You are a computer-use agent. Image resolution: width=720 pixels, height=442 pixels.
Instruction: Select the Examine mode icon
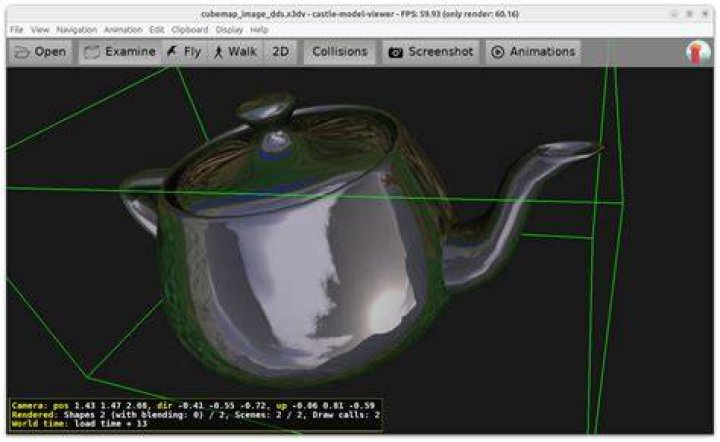pos(92,52)
